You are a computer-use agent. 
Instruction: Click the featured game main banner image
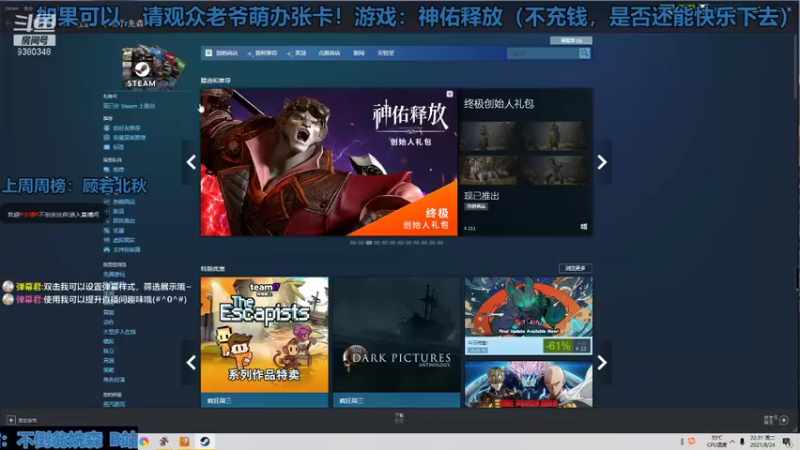point(329,162)
